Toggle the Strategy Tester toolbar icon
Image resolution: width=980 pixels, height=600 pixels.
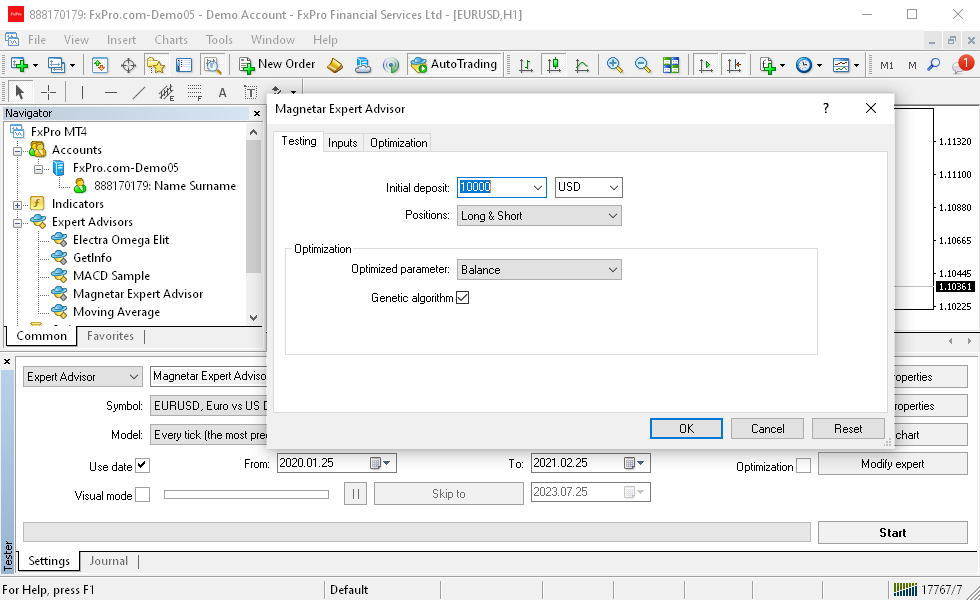(x=212, y=65)
